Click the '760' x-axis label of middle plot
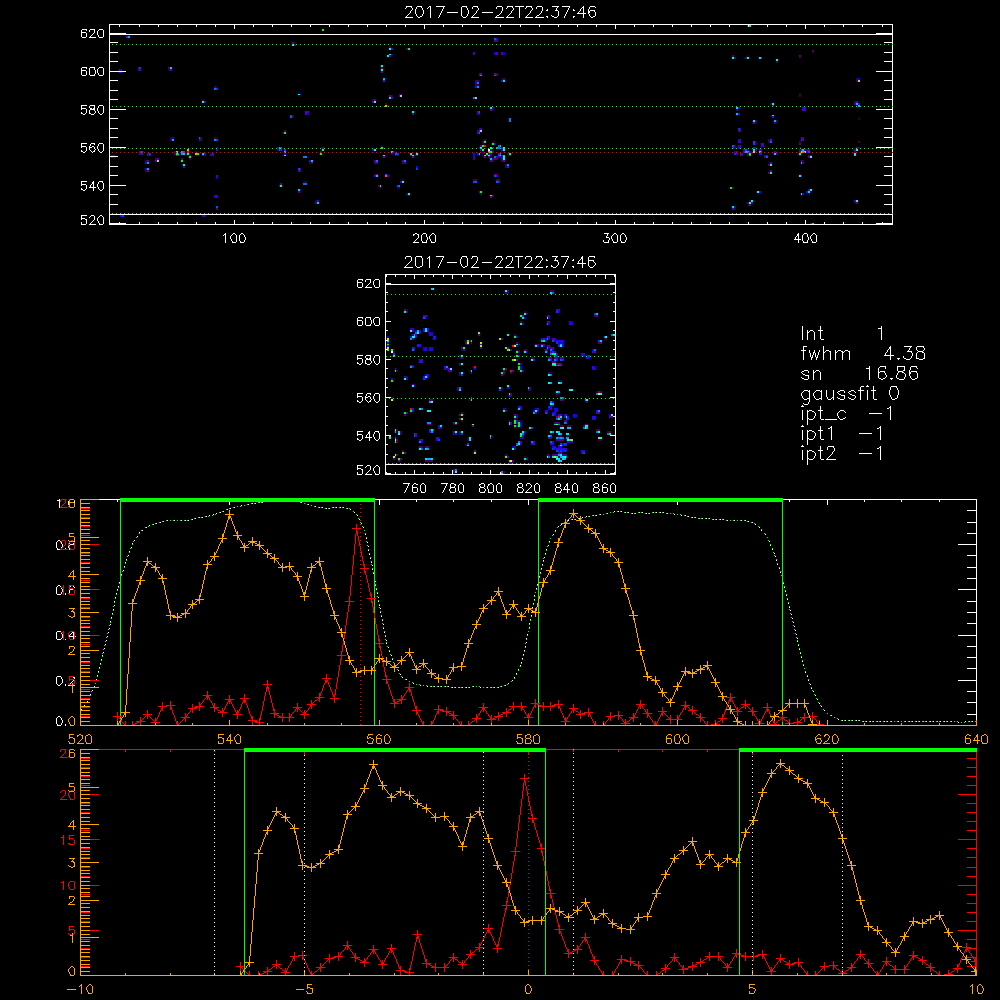This screenshot has width=1000, height=1000. 415,489
